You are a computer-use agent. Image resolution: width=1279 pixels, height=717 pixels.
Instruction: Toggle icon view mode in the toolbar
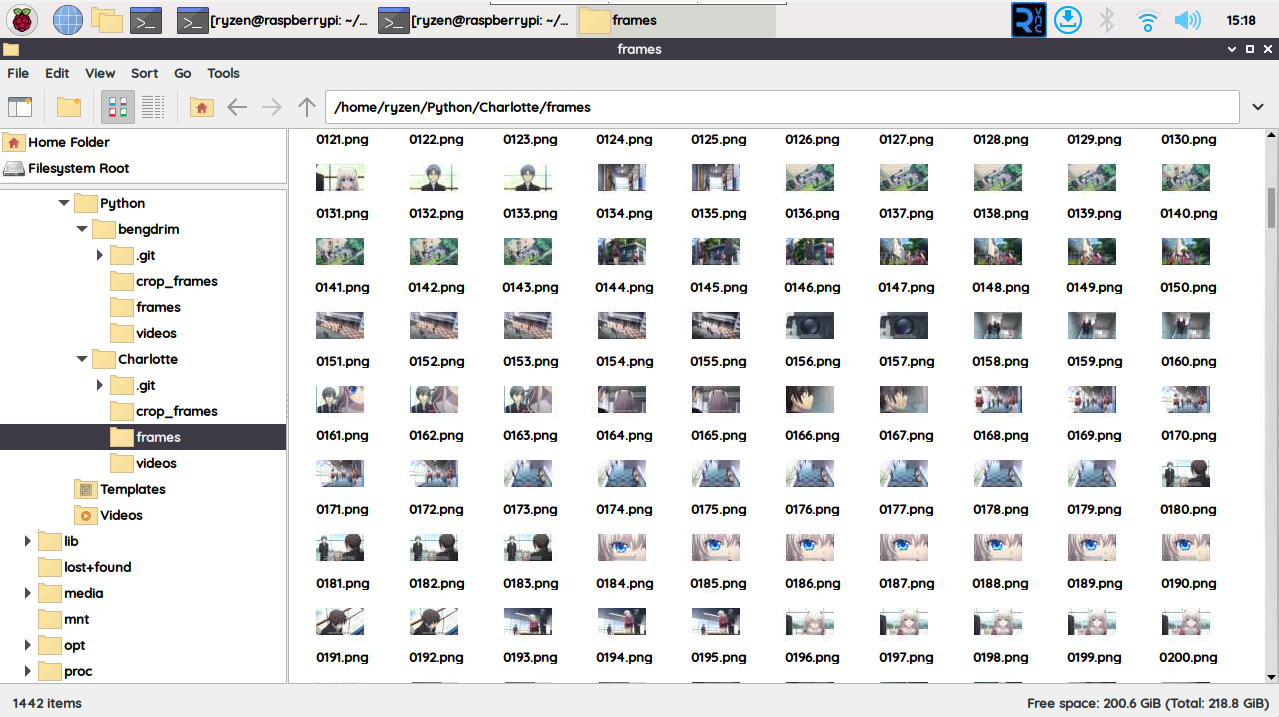click(x=117, y=106)
